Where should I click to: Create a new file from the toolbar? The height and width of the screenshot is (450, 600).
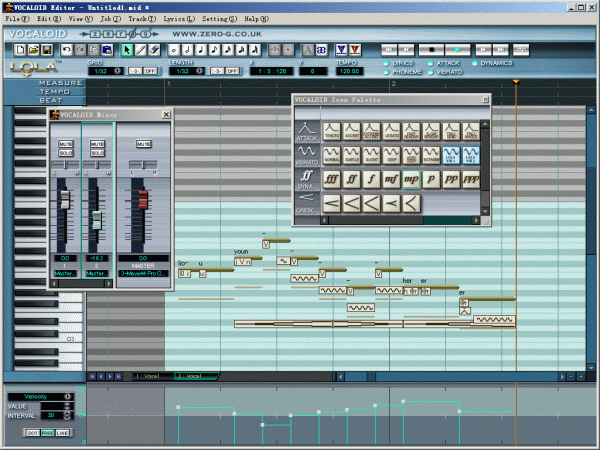tap(20, 50)
